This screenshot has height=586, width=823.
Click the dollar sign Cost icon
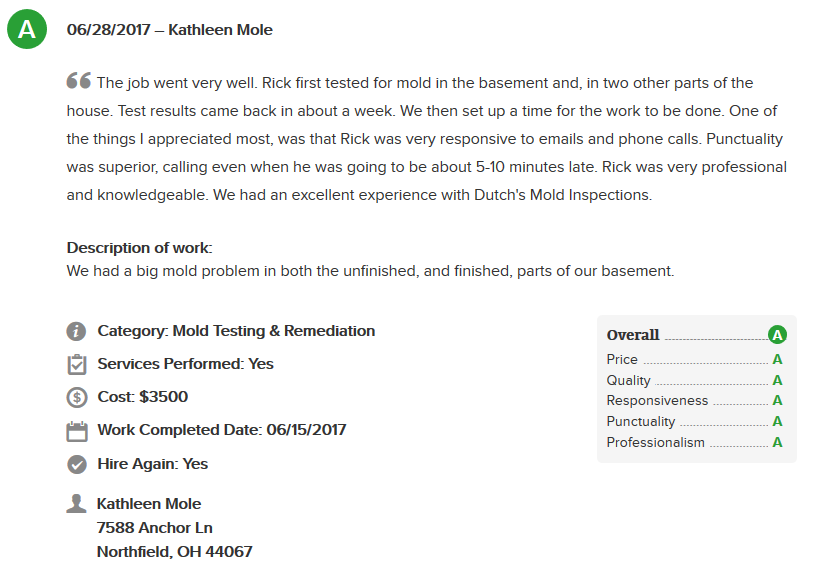pos(77,397)
